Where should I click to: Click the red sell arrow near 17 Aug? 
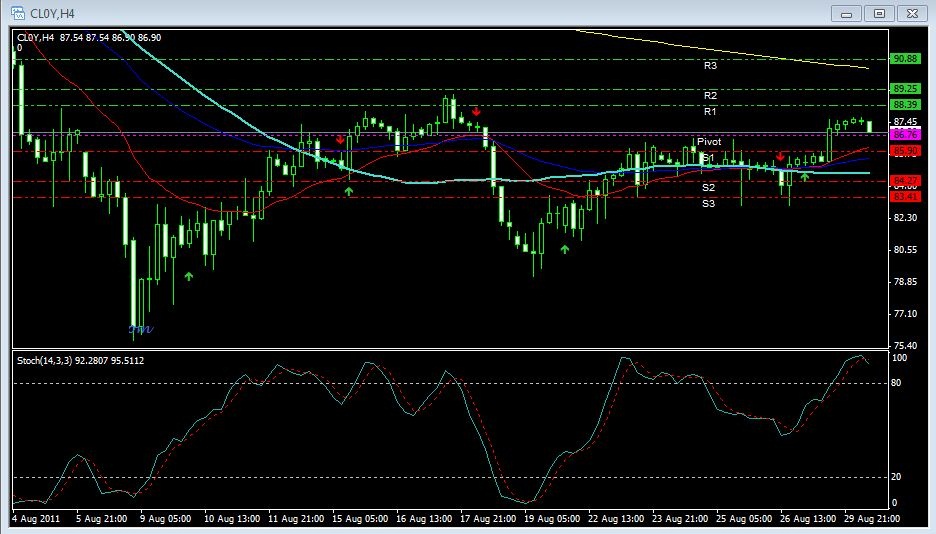(x=476, y=112)
